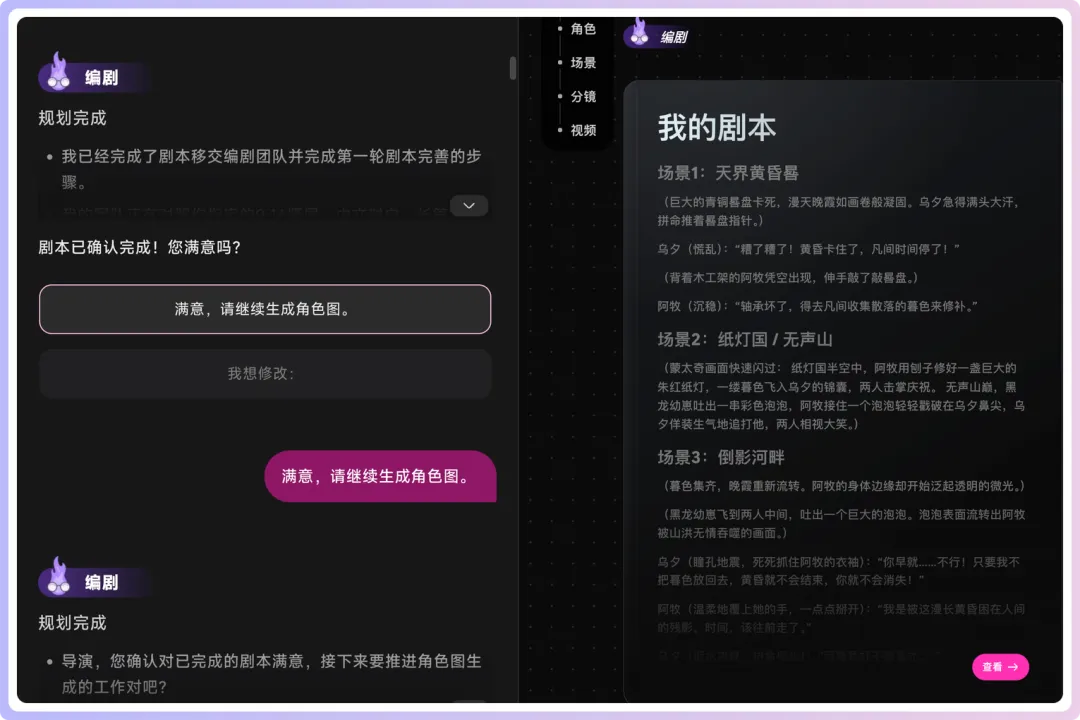Expand the collapsed message using the down chevron

pyautogui.click(x=468, y=206)
